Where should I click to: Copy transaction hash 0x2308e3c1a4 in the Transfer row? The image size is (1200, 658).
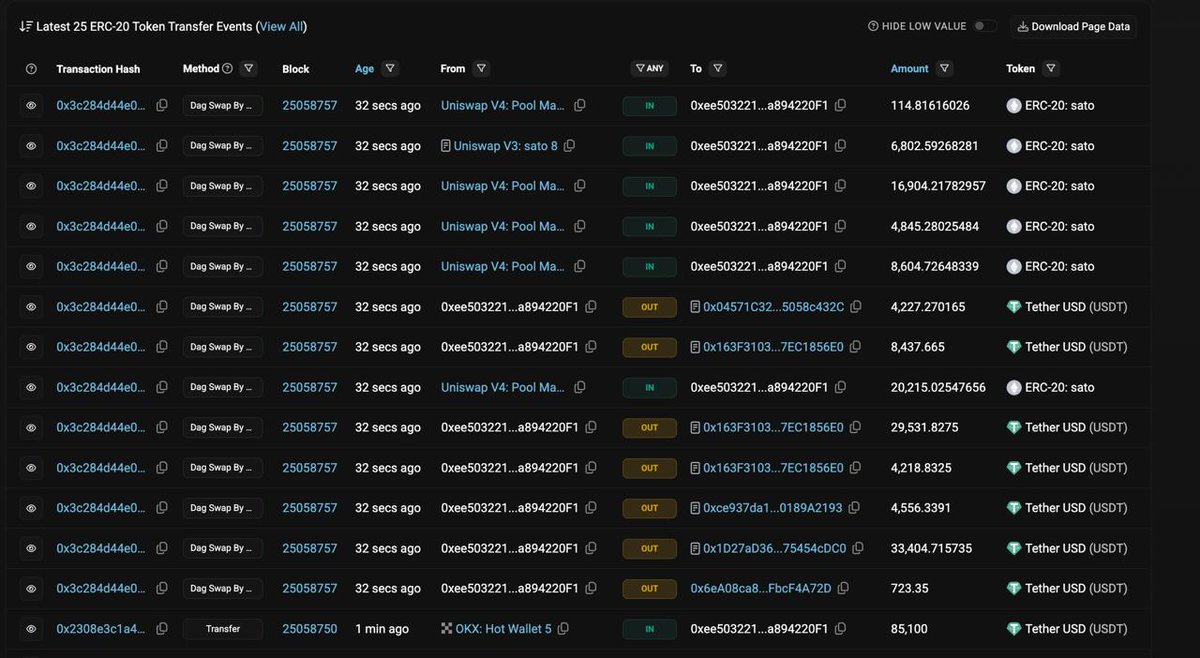coord(162,629)
